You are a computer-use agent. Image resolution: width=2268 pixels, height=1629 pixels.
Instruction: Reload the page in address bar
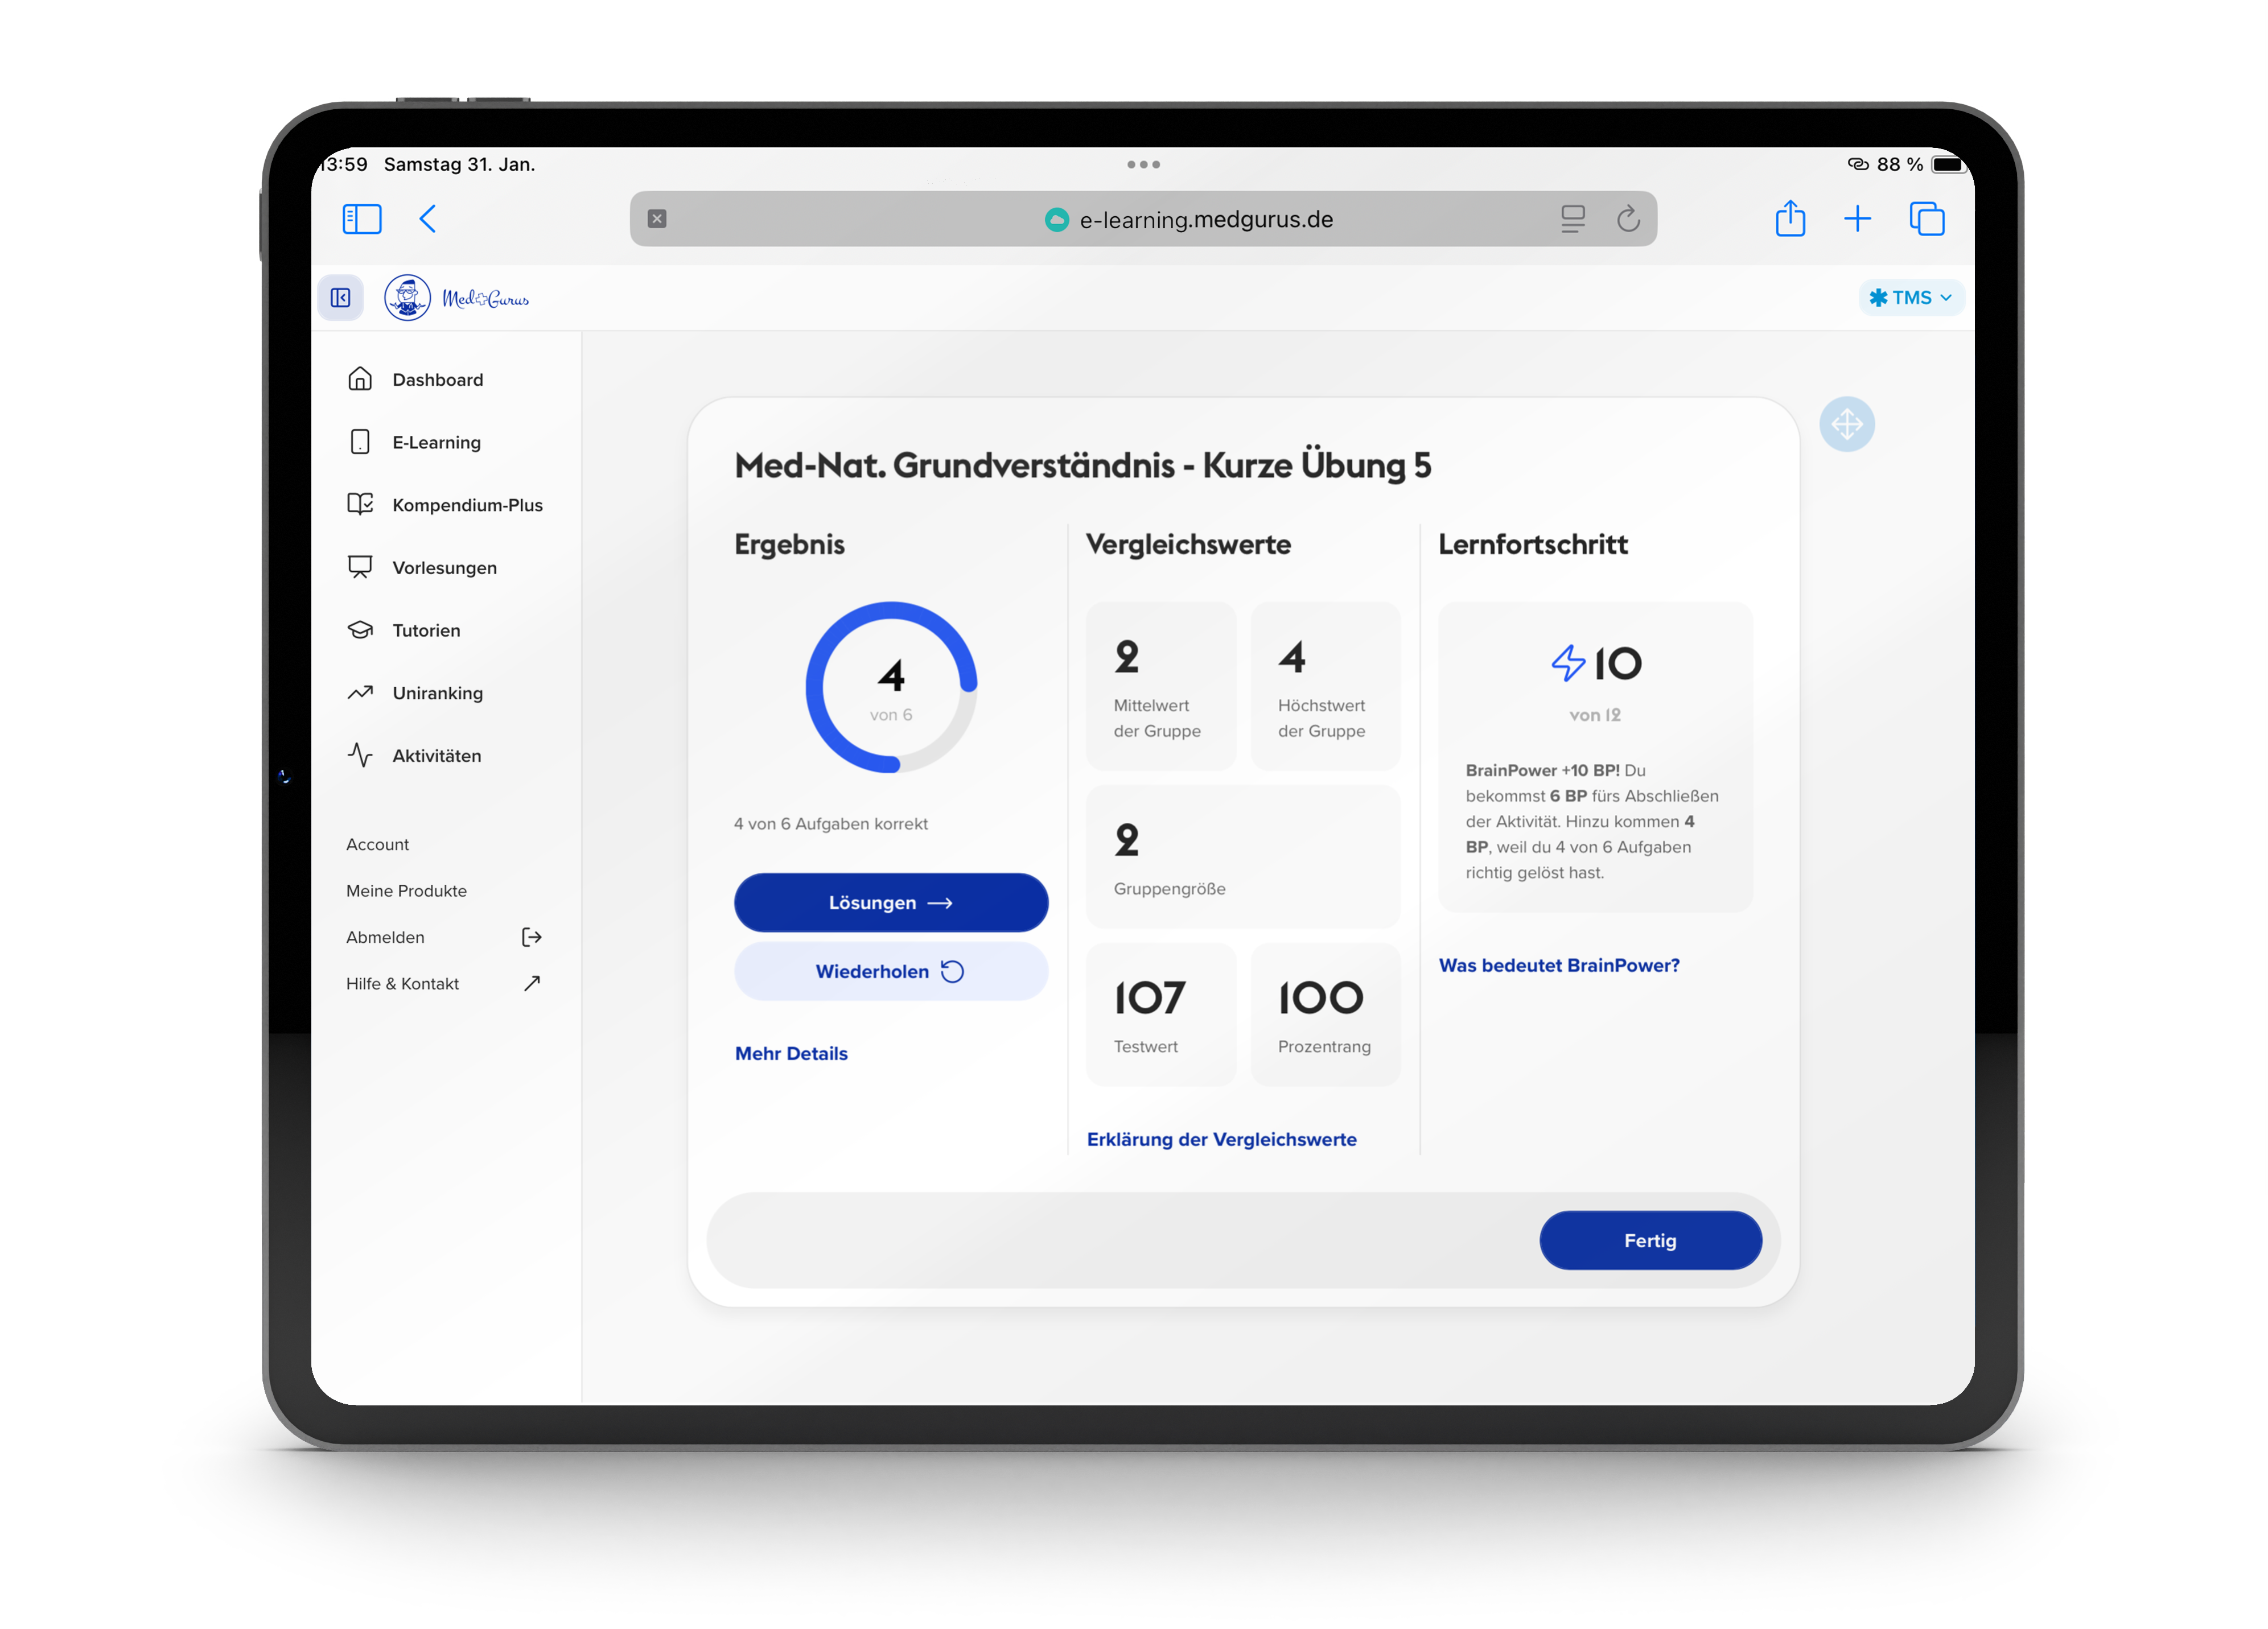click(1627, 219)
